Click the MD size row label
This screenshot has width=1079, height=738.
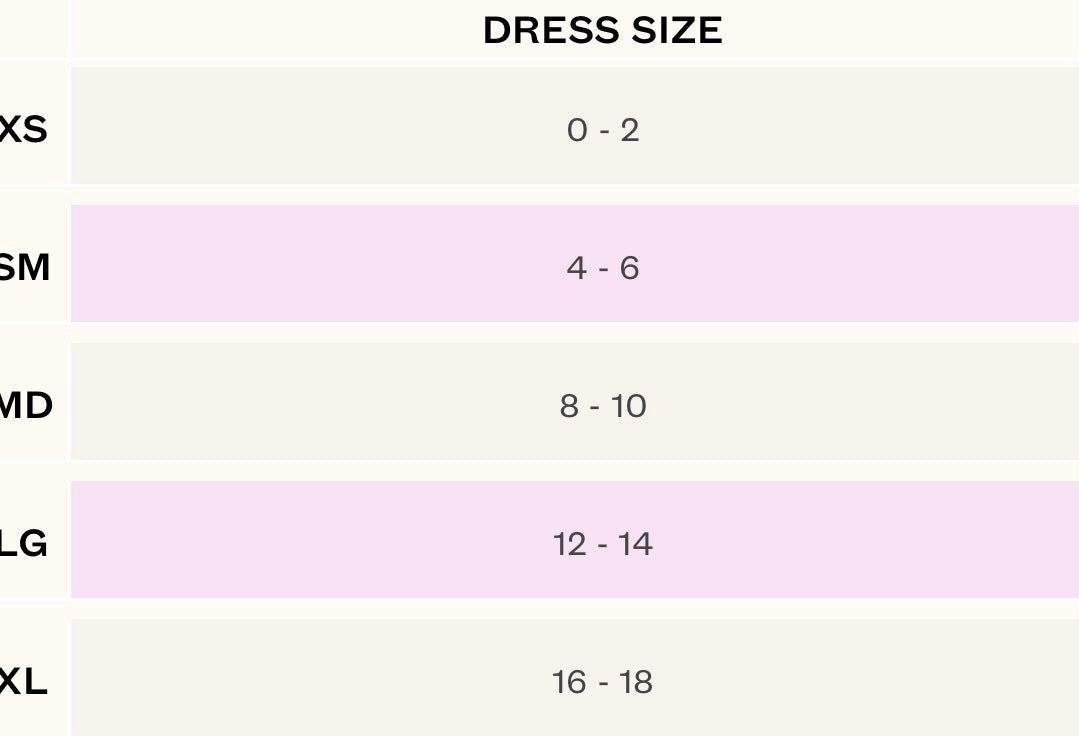pyautogui.click(x=26, y=406)
